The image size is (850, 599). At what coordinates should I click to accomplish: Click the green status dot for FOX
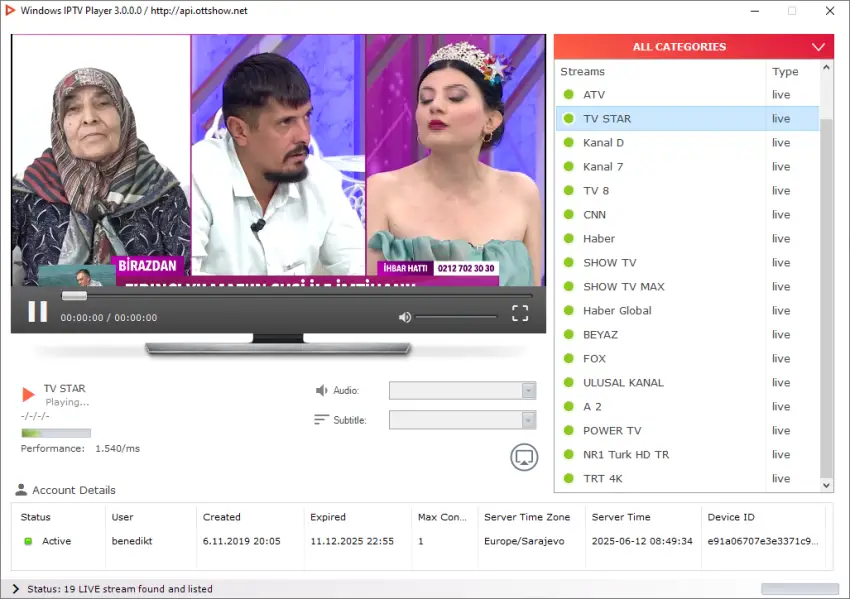click(569, 358)
